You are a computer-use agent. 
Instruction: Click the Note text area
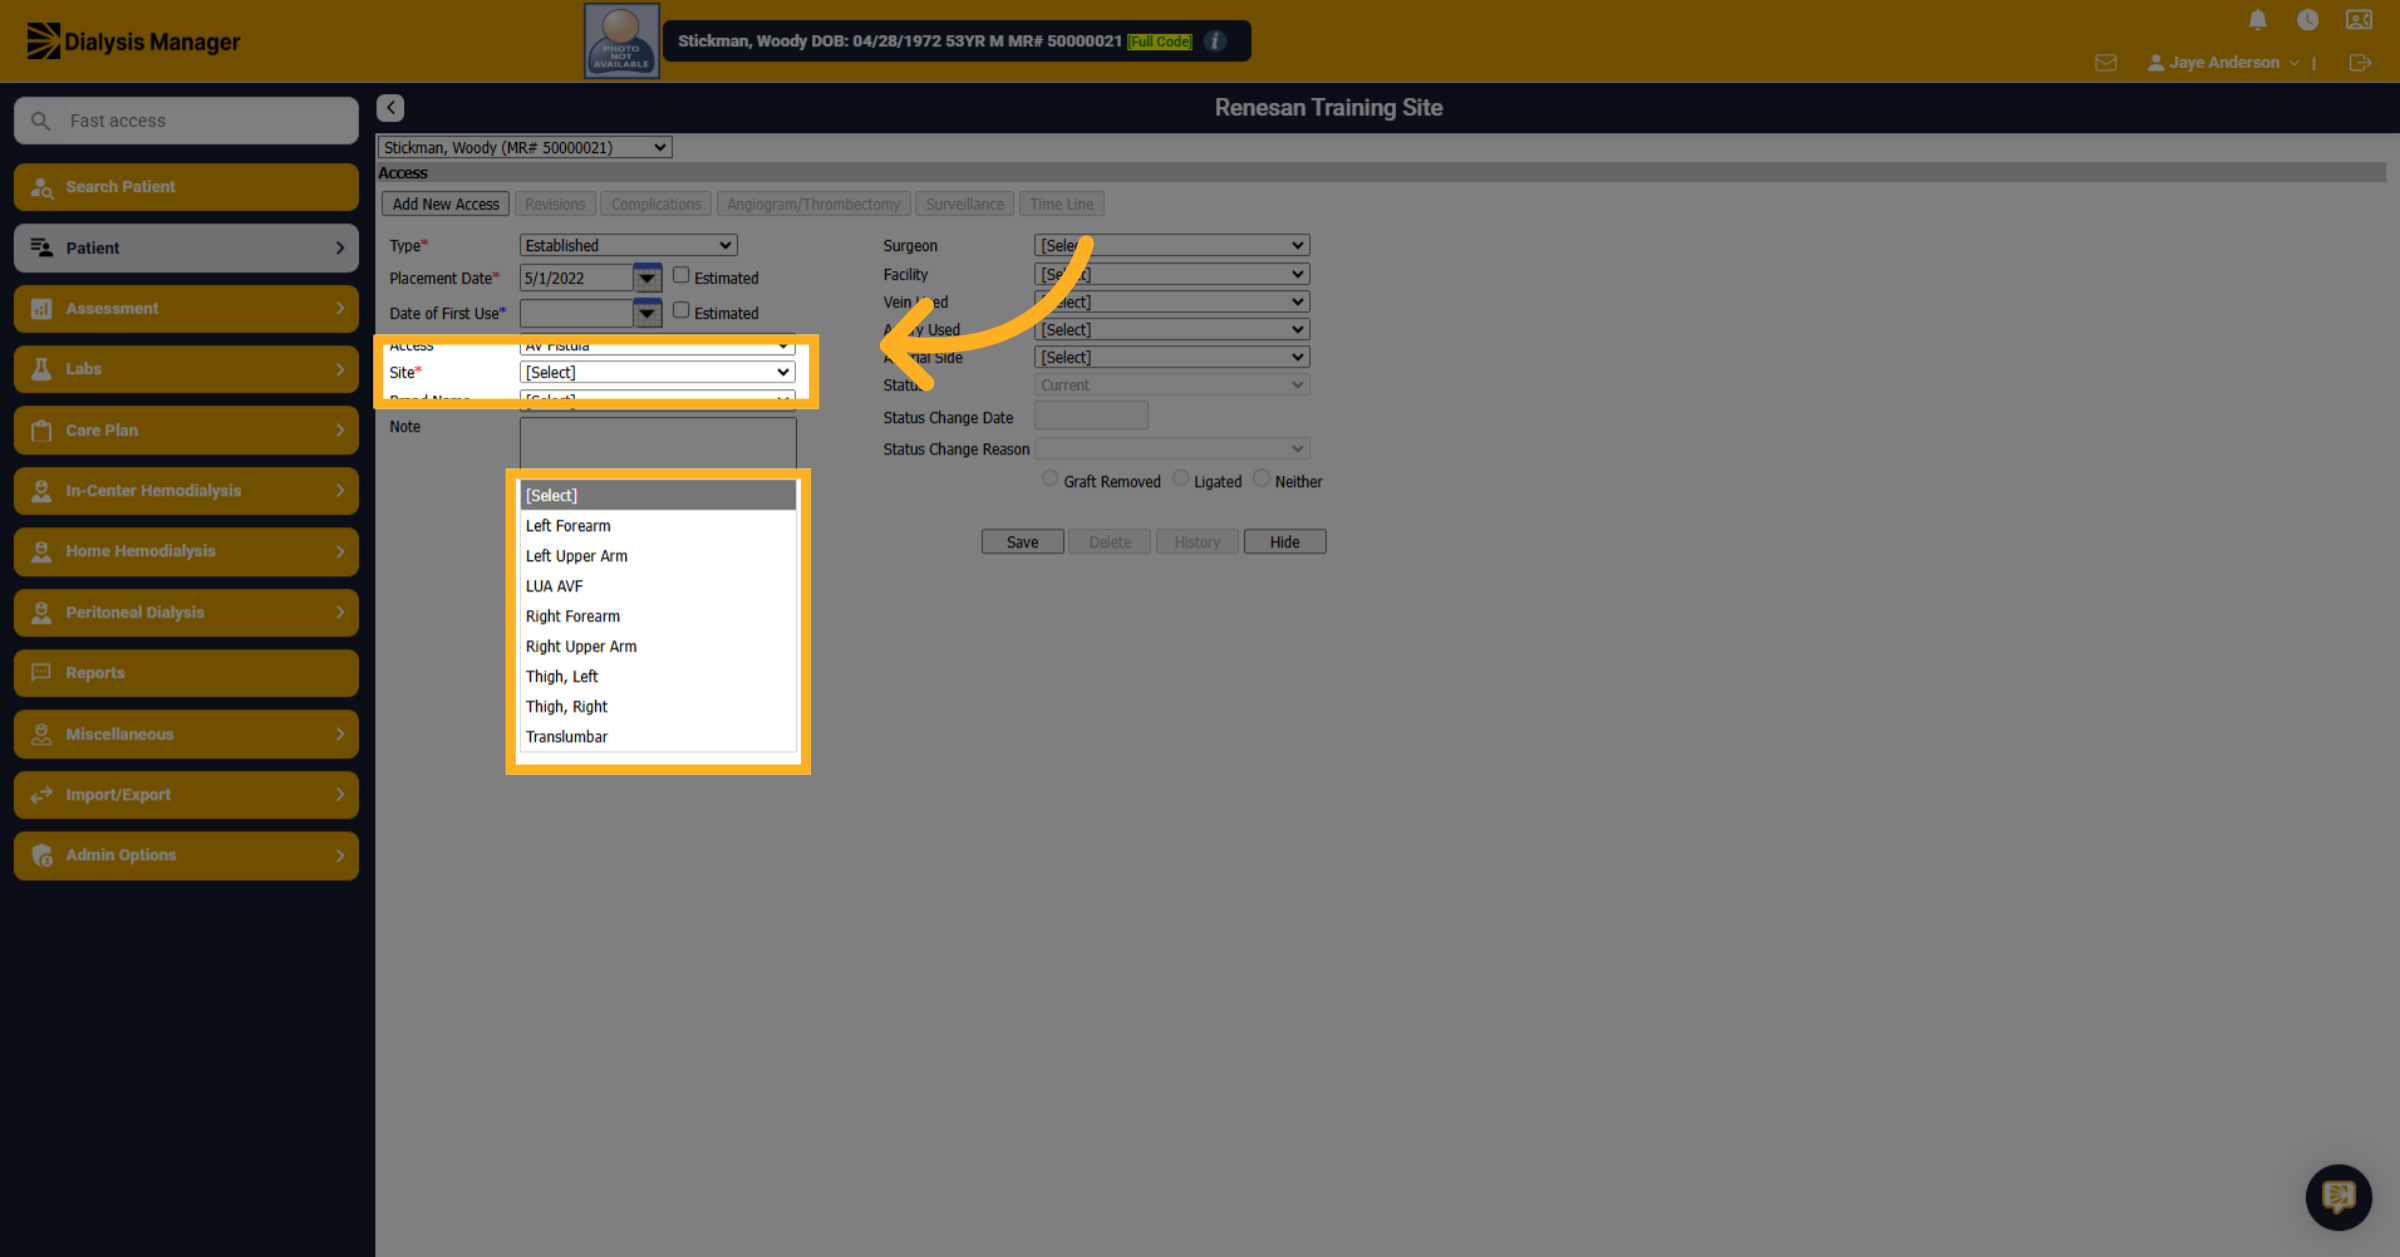click(658, 442)
